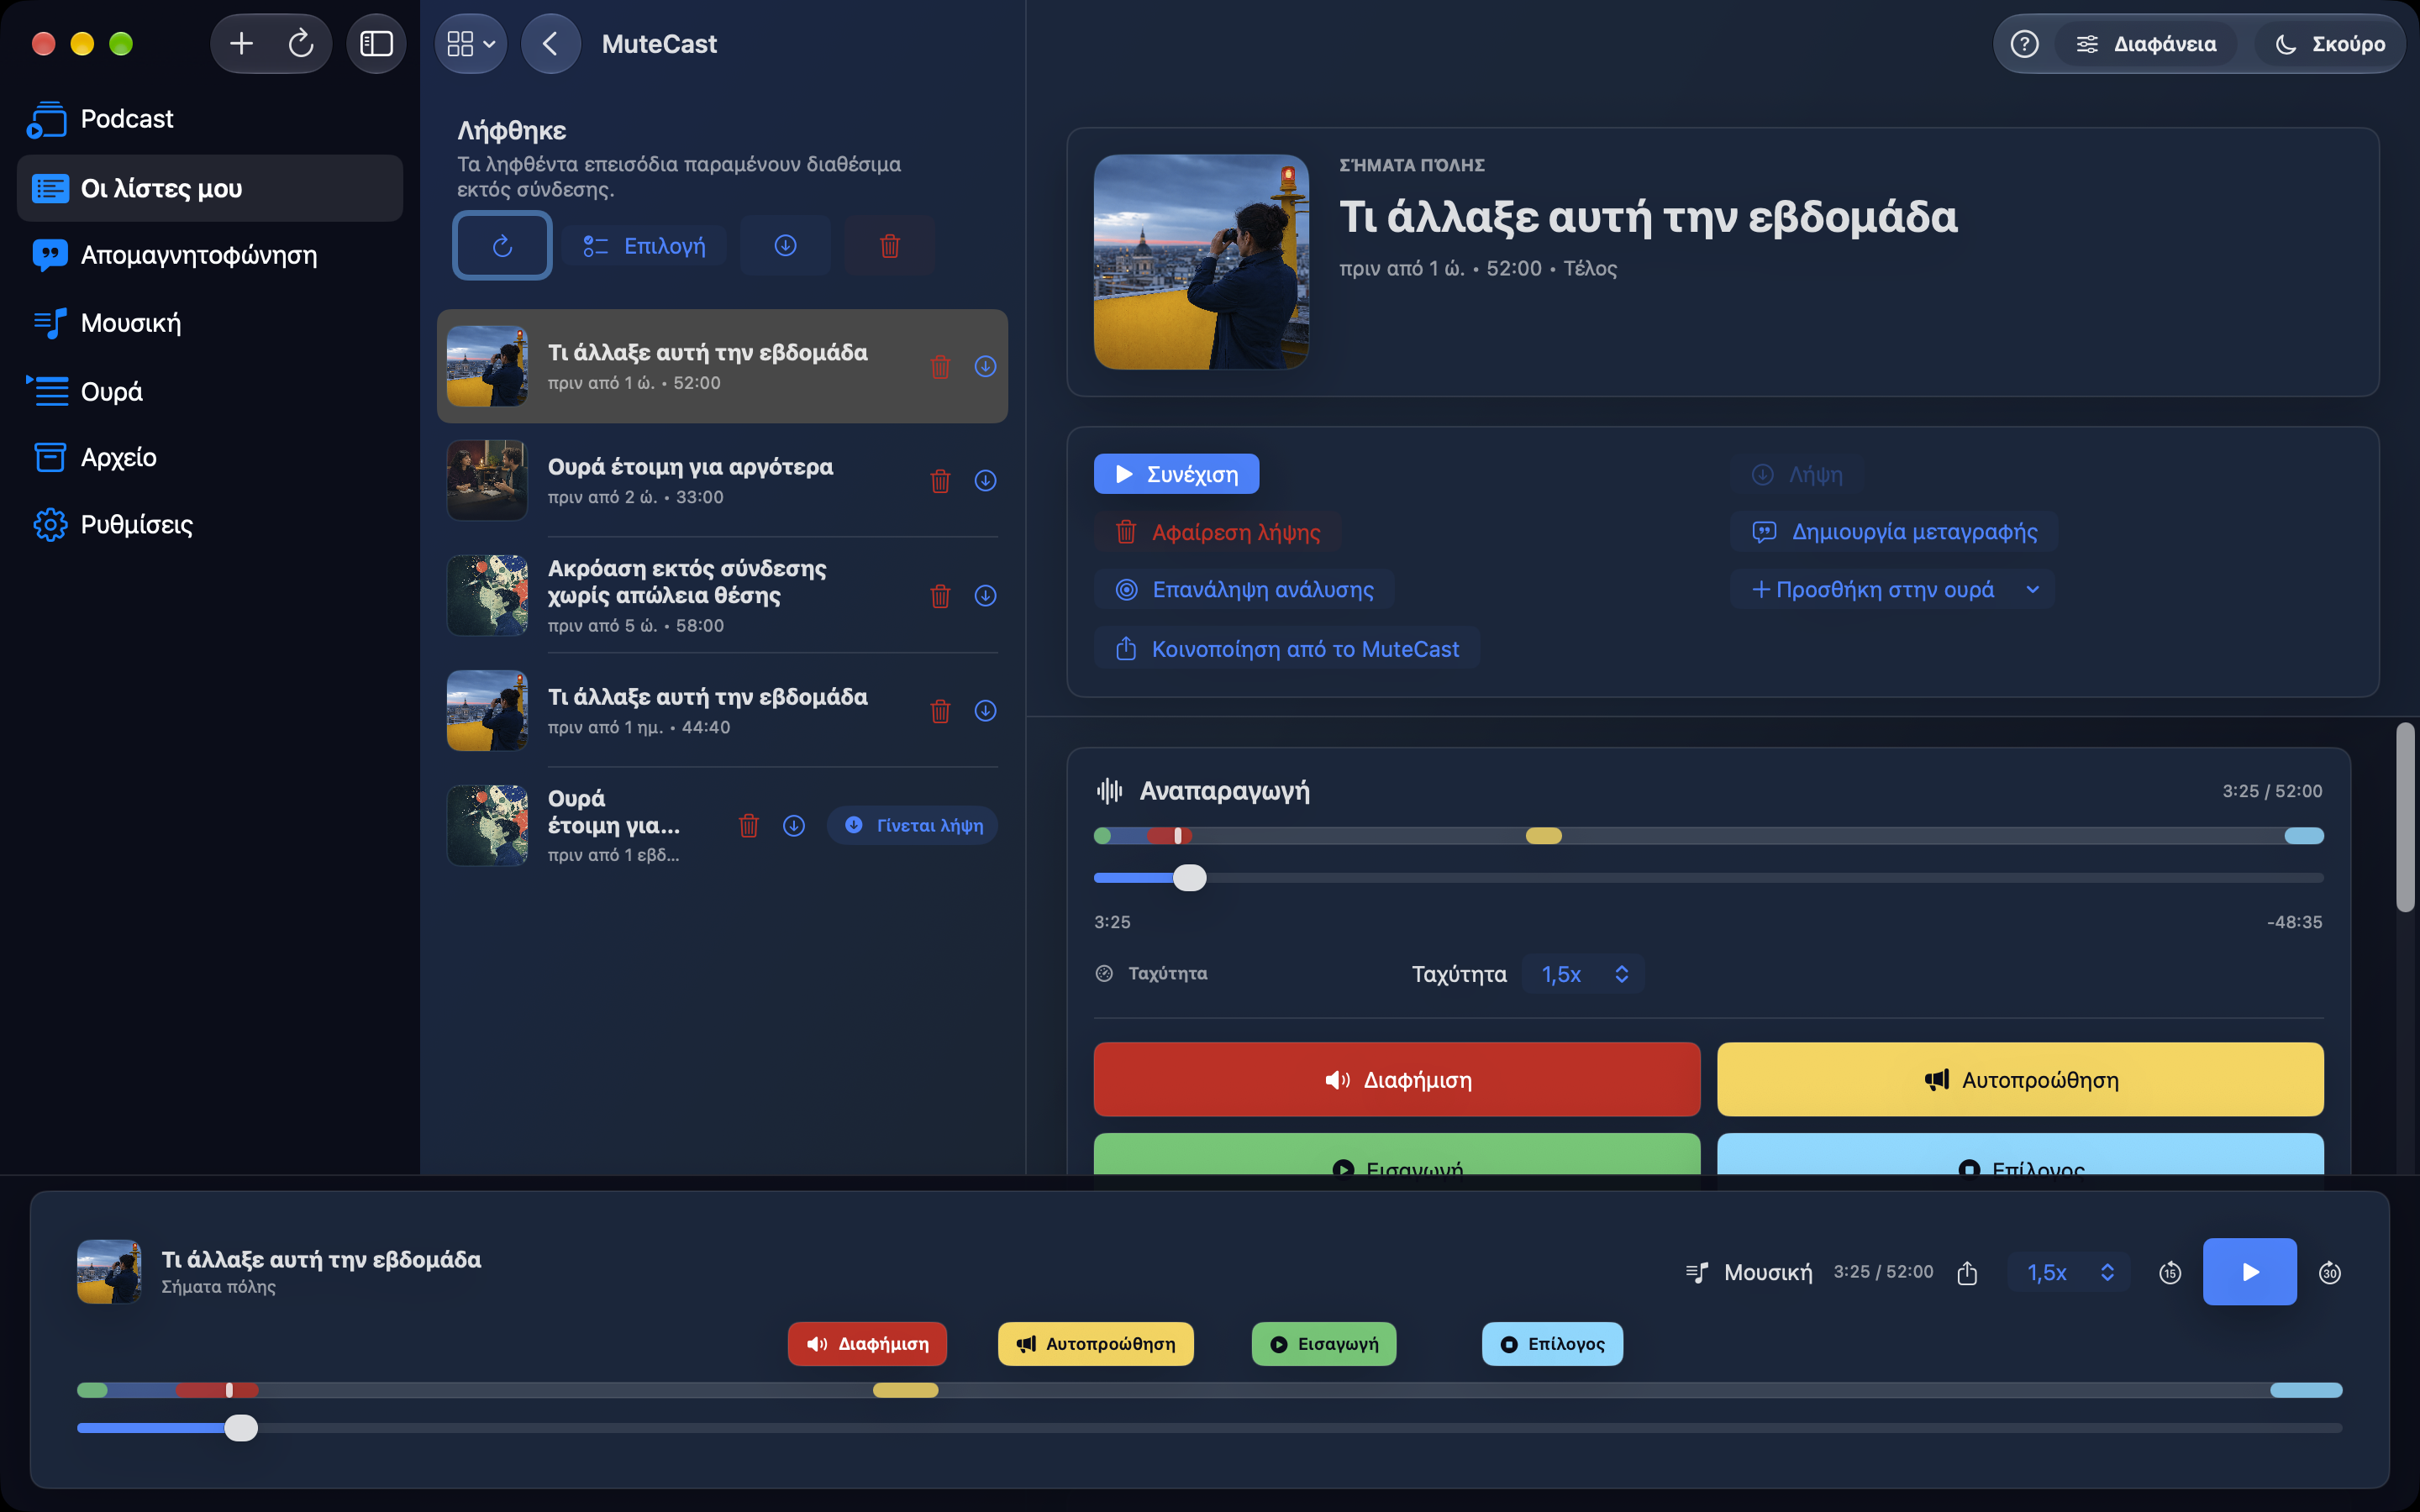This screenshot has height=1512, width=2420.
Task: Click download icon on 58:00 episode row
Action: [x=985, y=596]
